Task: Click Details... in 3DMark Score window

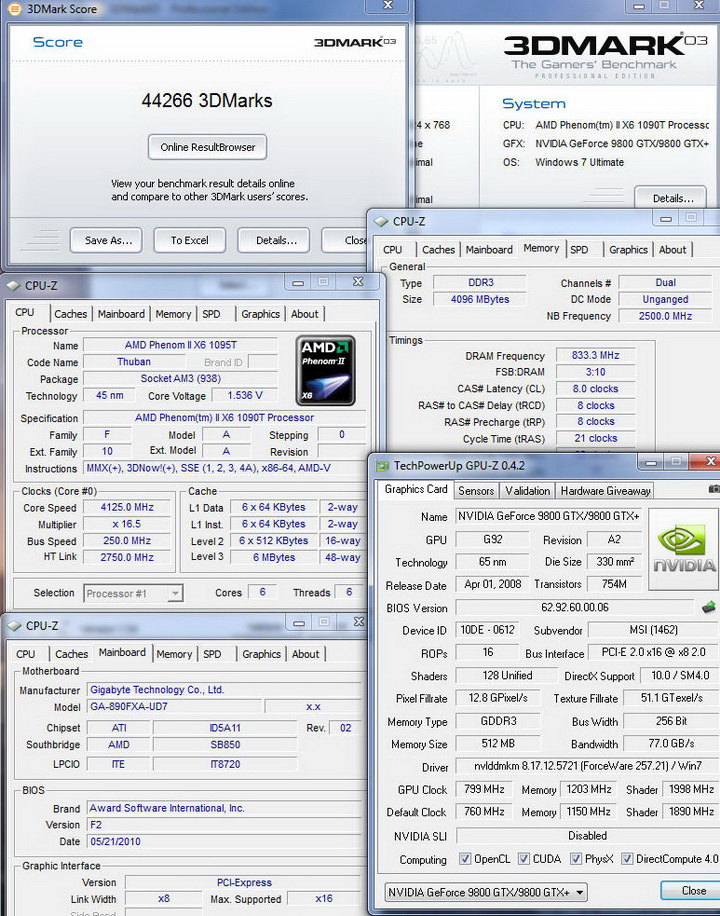Action: coord(274,240)
